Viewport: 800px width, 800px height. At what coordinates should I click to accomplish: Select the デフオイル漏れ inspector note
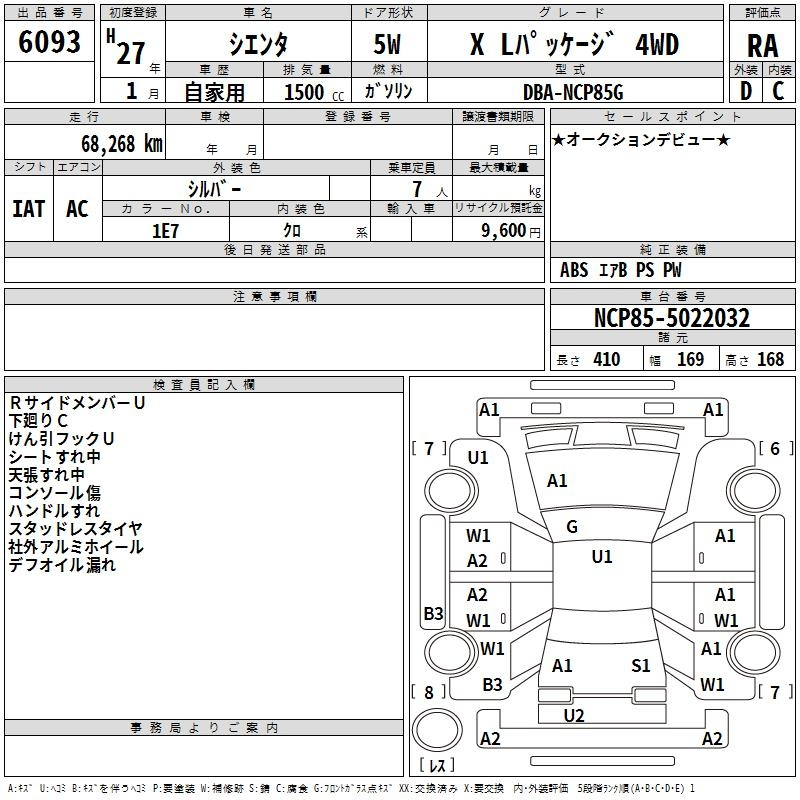pos(62,565)
